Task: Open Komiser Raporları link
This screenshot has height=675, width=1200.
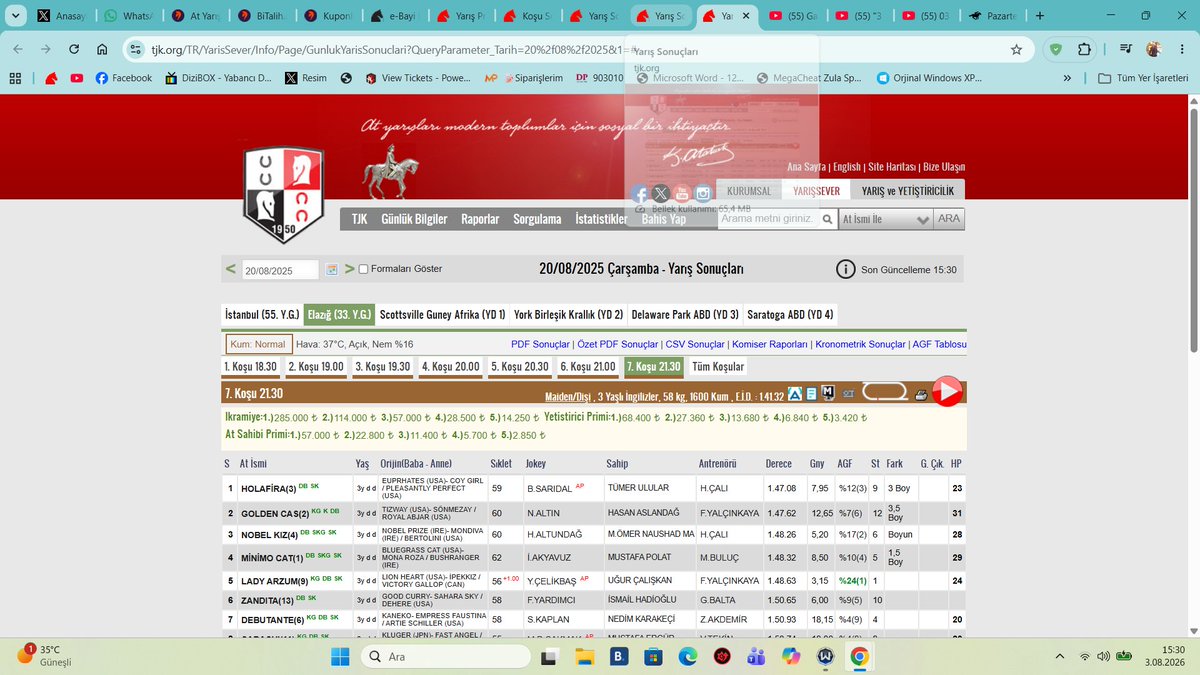Action: [770, 344]
